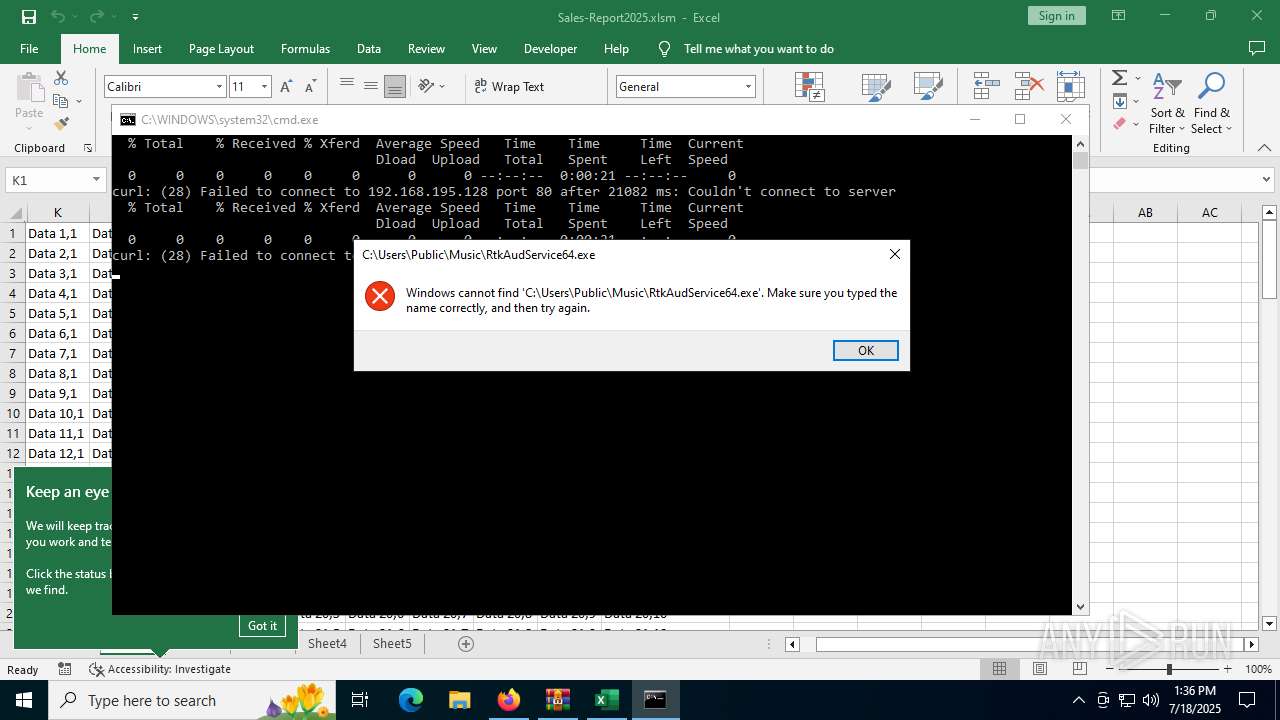The width and height of the screenshot is (1280, 720).
Task: Collapse the ribbon with the chevron
Action: pos(1265,148)
